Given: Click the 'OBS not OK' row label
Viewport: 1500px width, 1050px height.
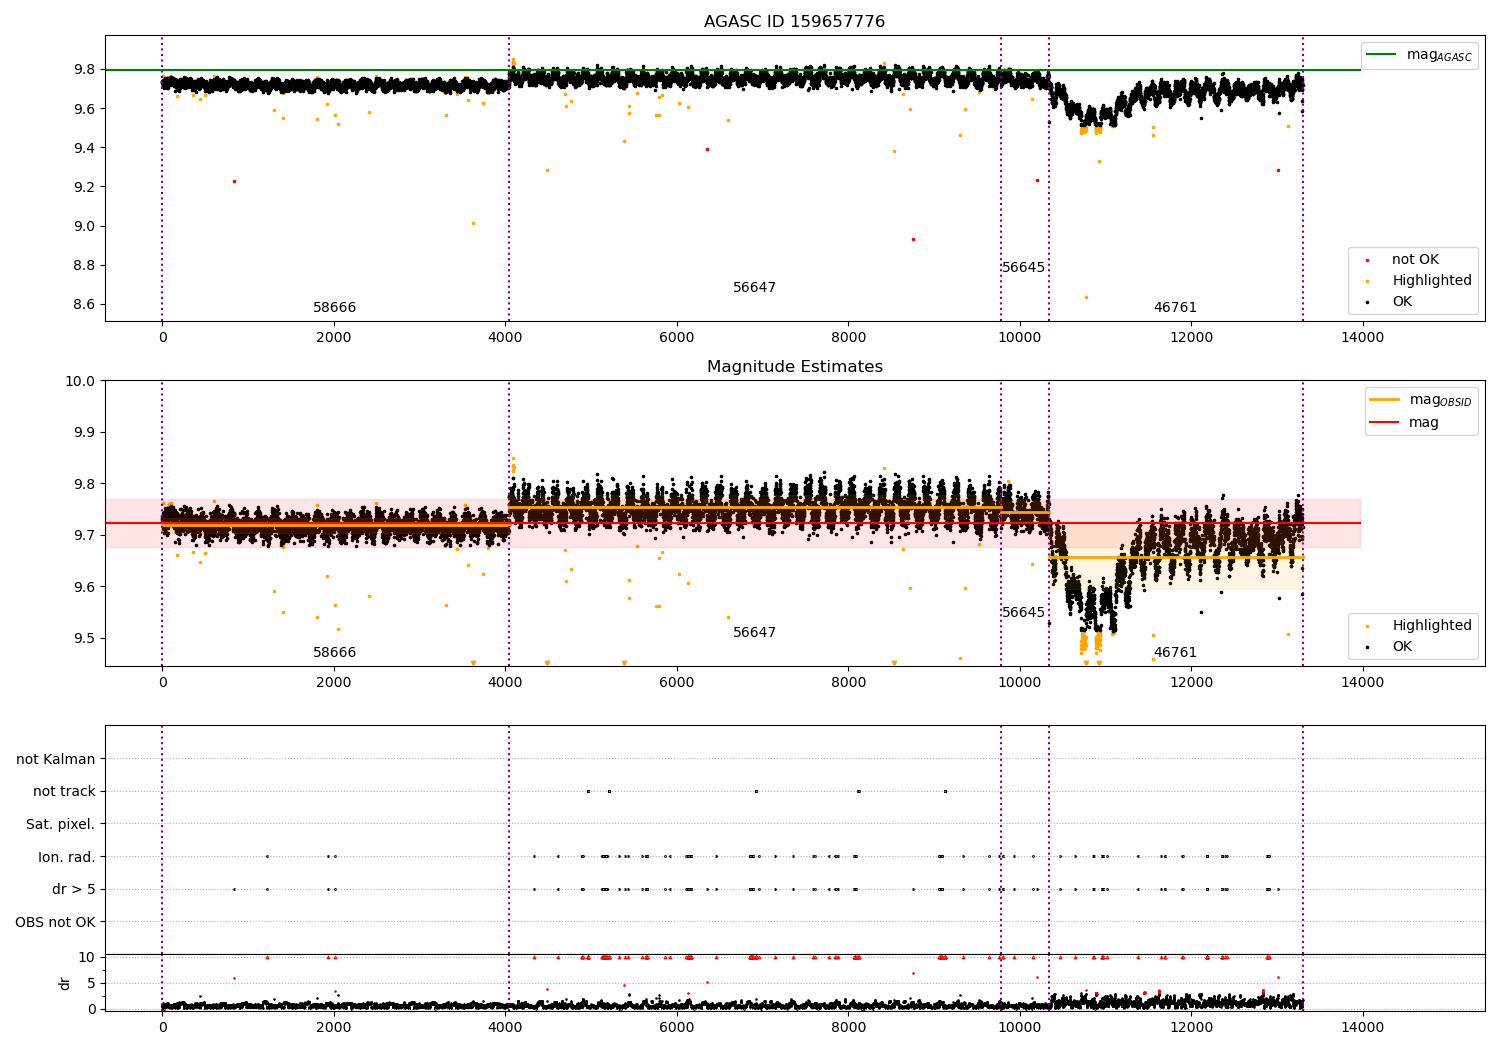Looking at the screenshot, I should pos(55,922).
